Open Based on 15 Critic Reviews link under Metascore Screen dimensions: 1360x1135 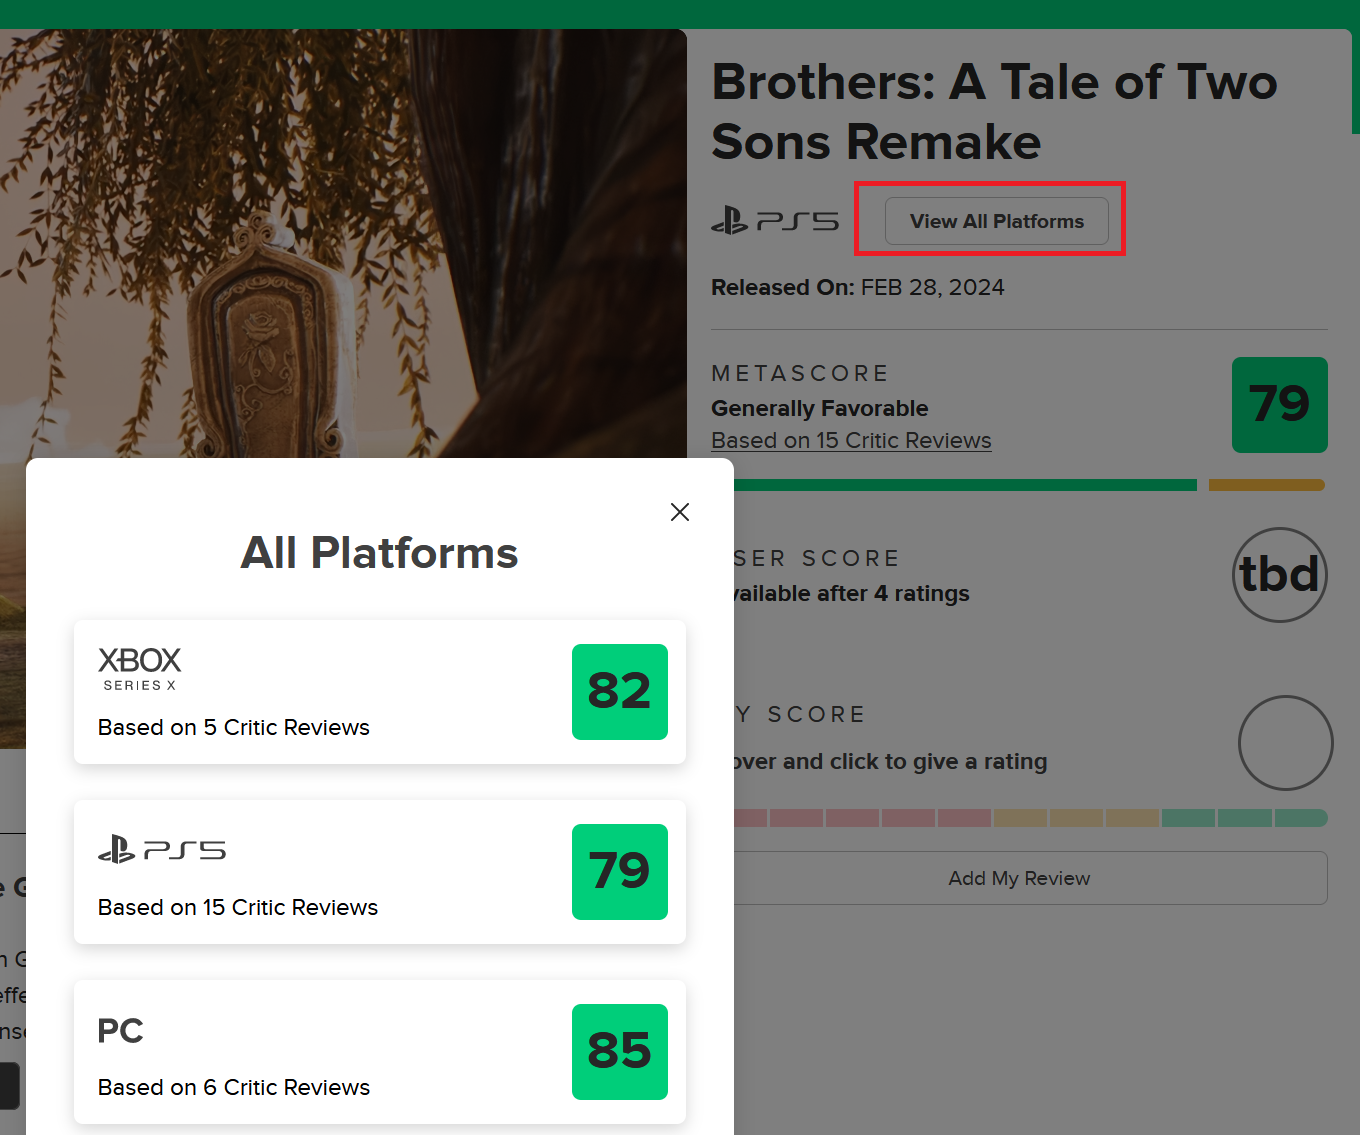pos(851,440)
